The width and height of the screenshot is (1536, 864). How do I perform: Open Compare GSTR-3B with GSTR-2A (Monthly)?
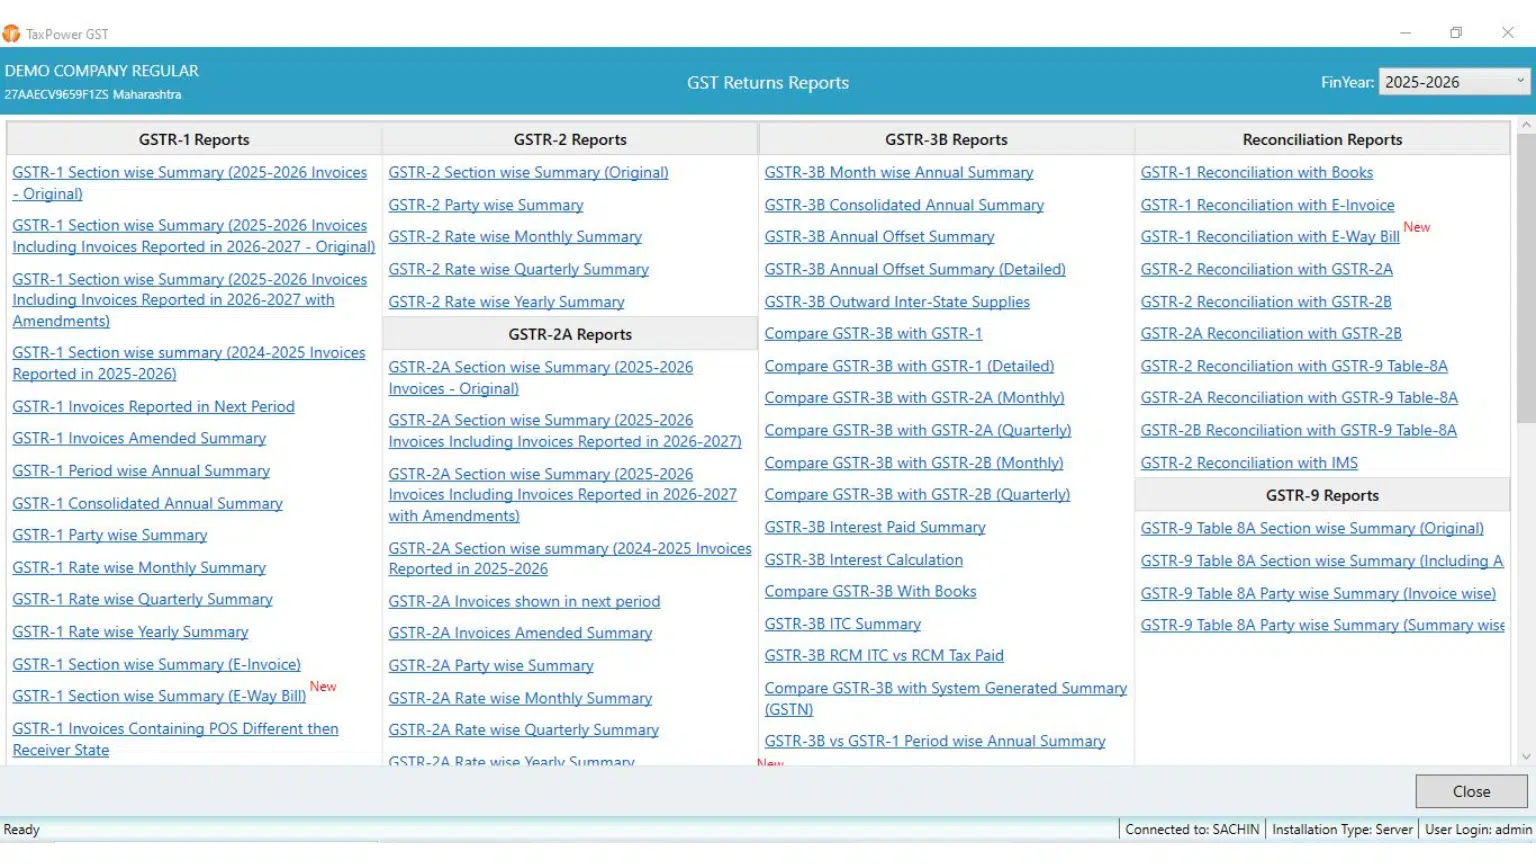[914, 398]
